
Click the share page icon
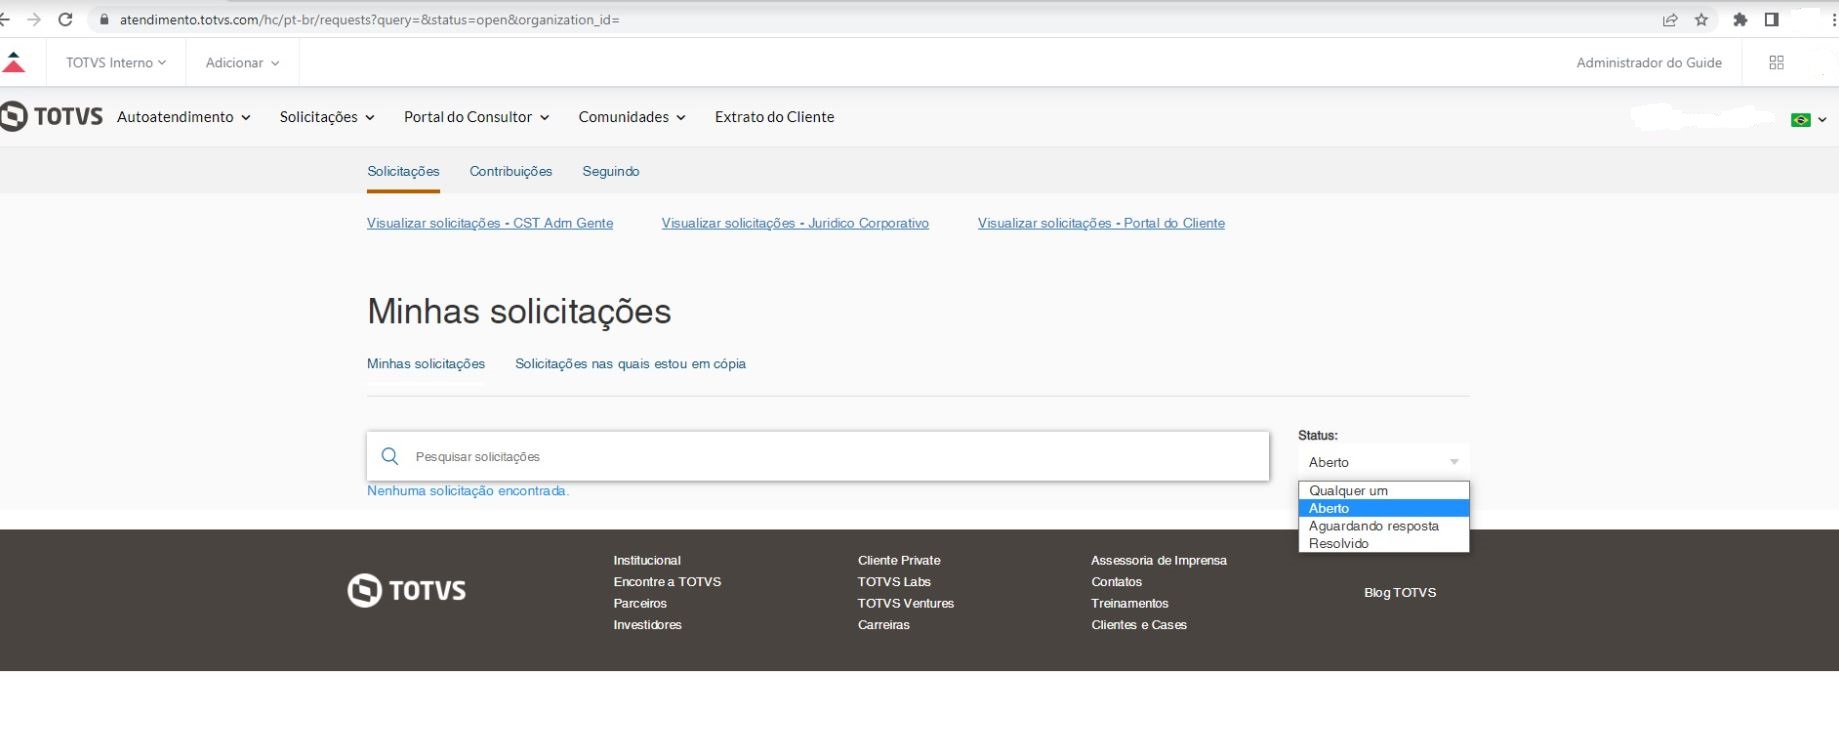pyautogui.click(x=1670, y=20)
